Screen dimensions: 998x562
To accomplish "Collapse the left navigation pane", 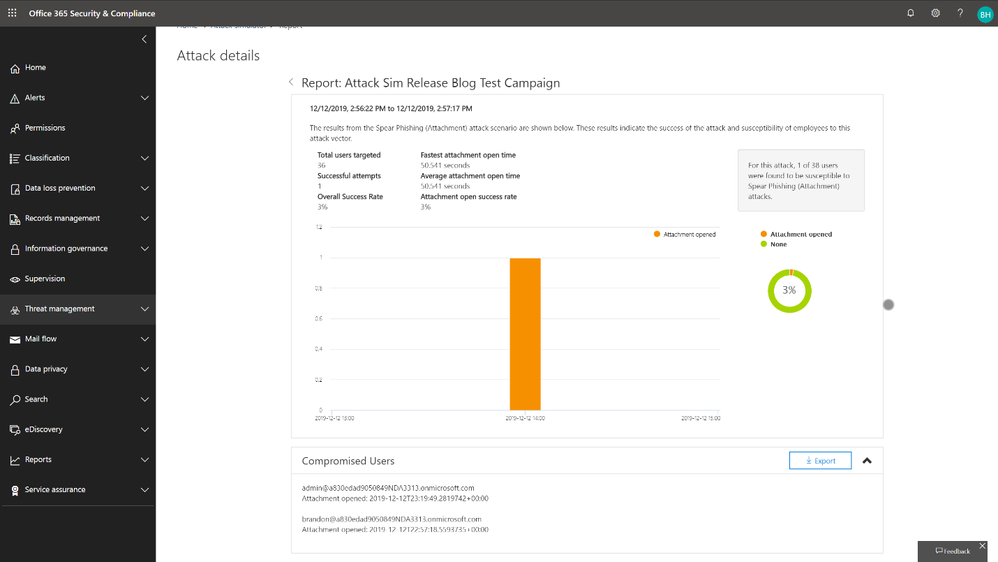I will click(x=144, y=39).
